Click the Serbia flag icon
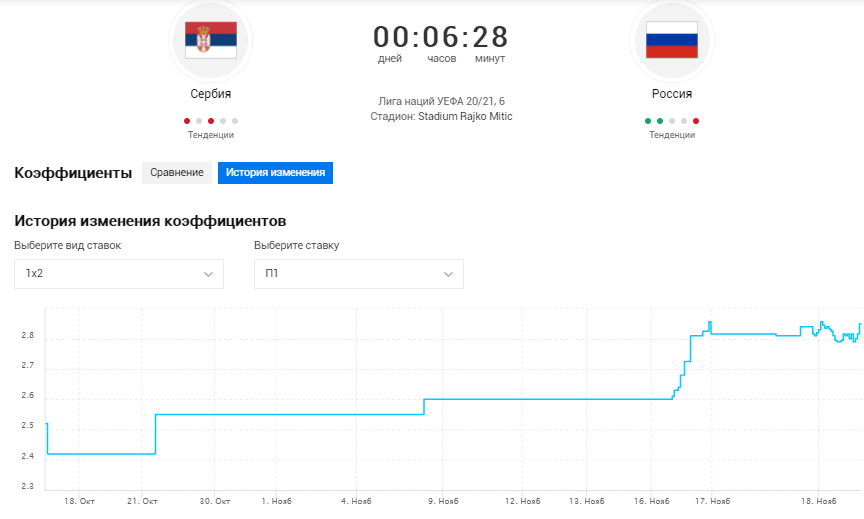This screenshot has width=864, height=519. [211, 39]
